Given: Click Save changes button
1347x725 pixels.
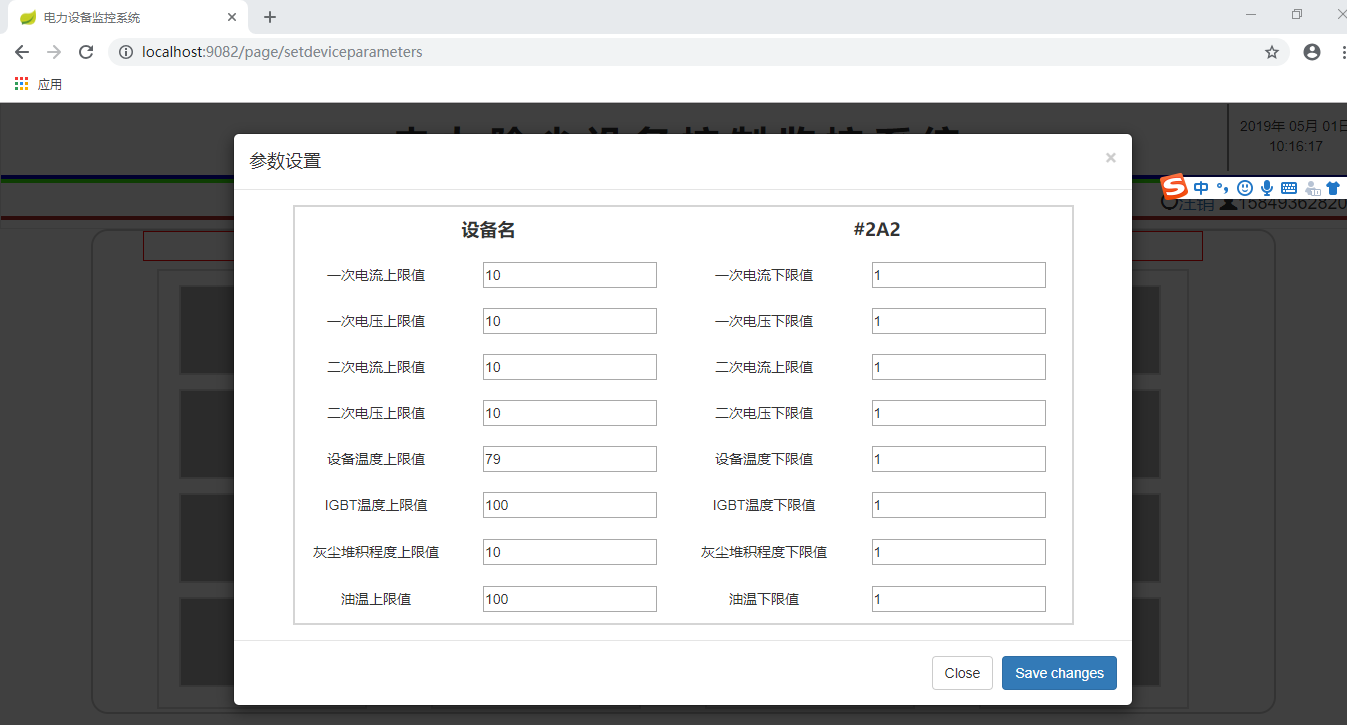Looking at the screenshot, I should click(x=1059, y=673).
